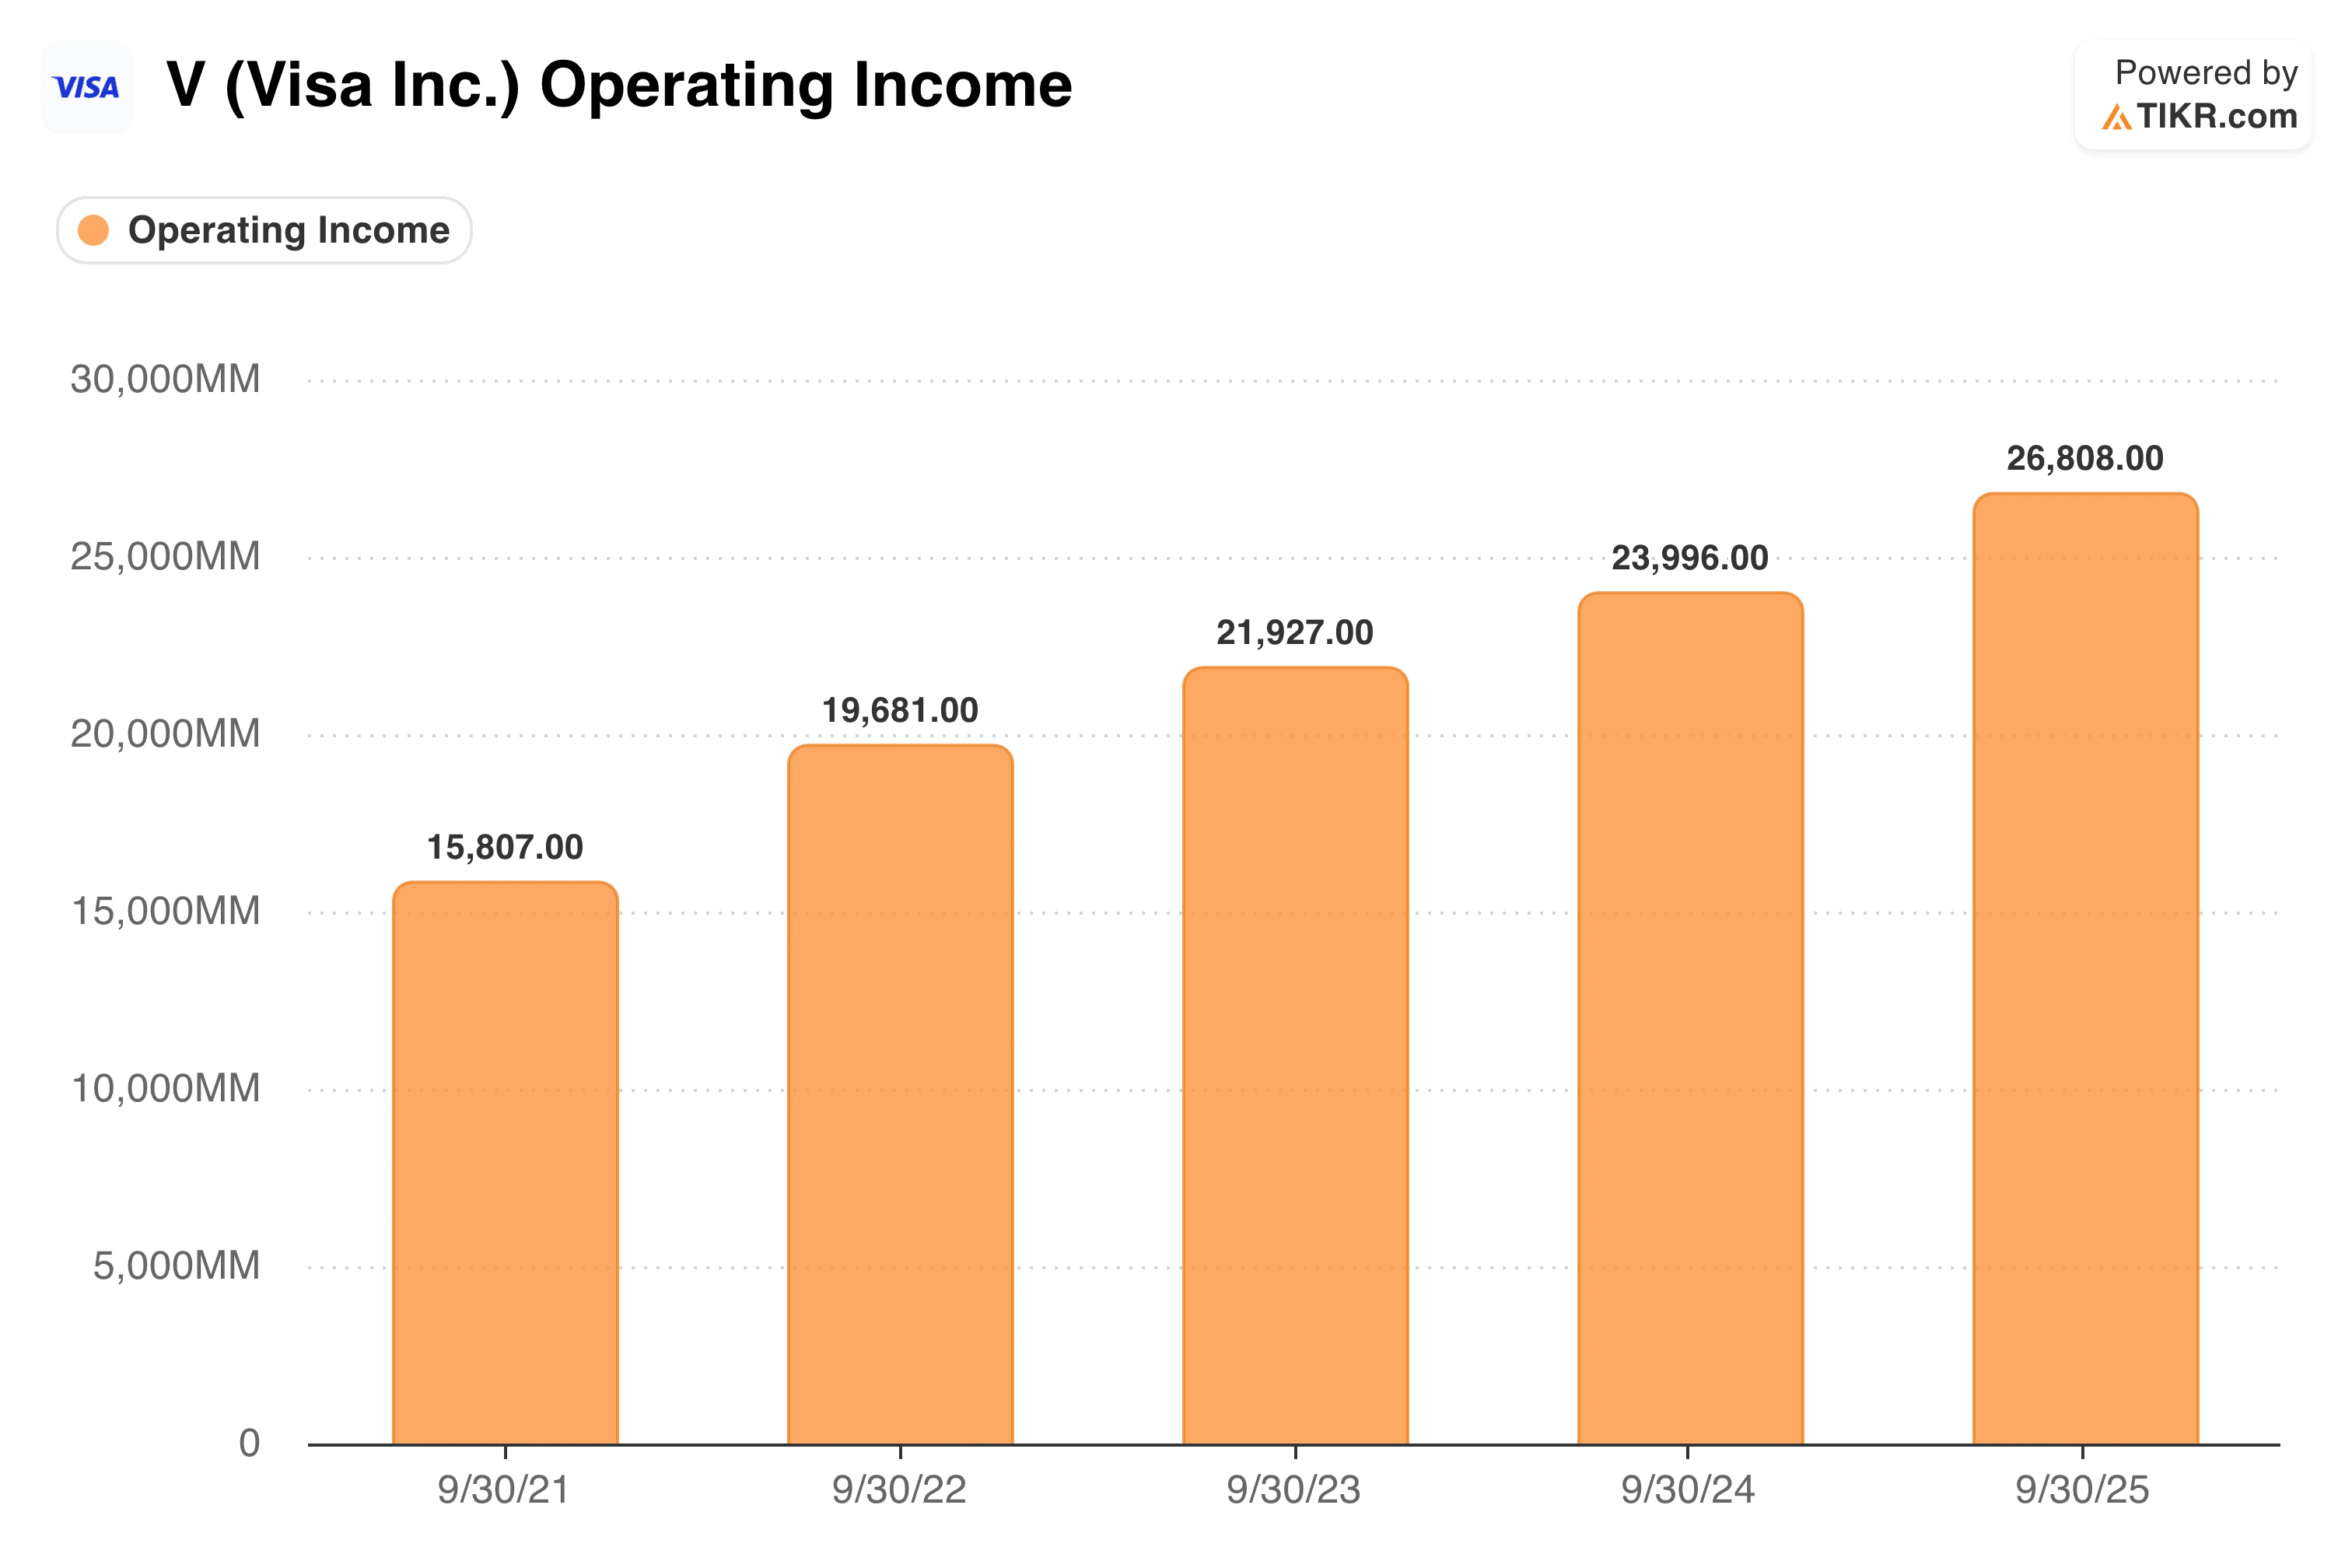2352x1568 pixels.
Task: Click the TIKR.com orange logo icon
Action: 2116,117
